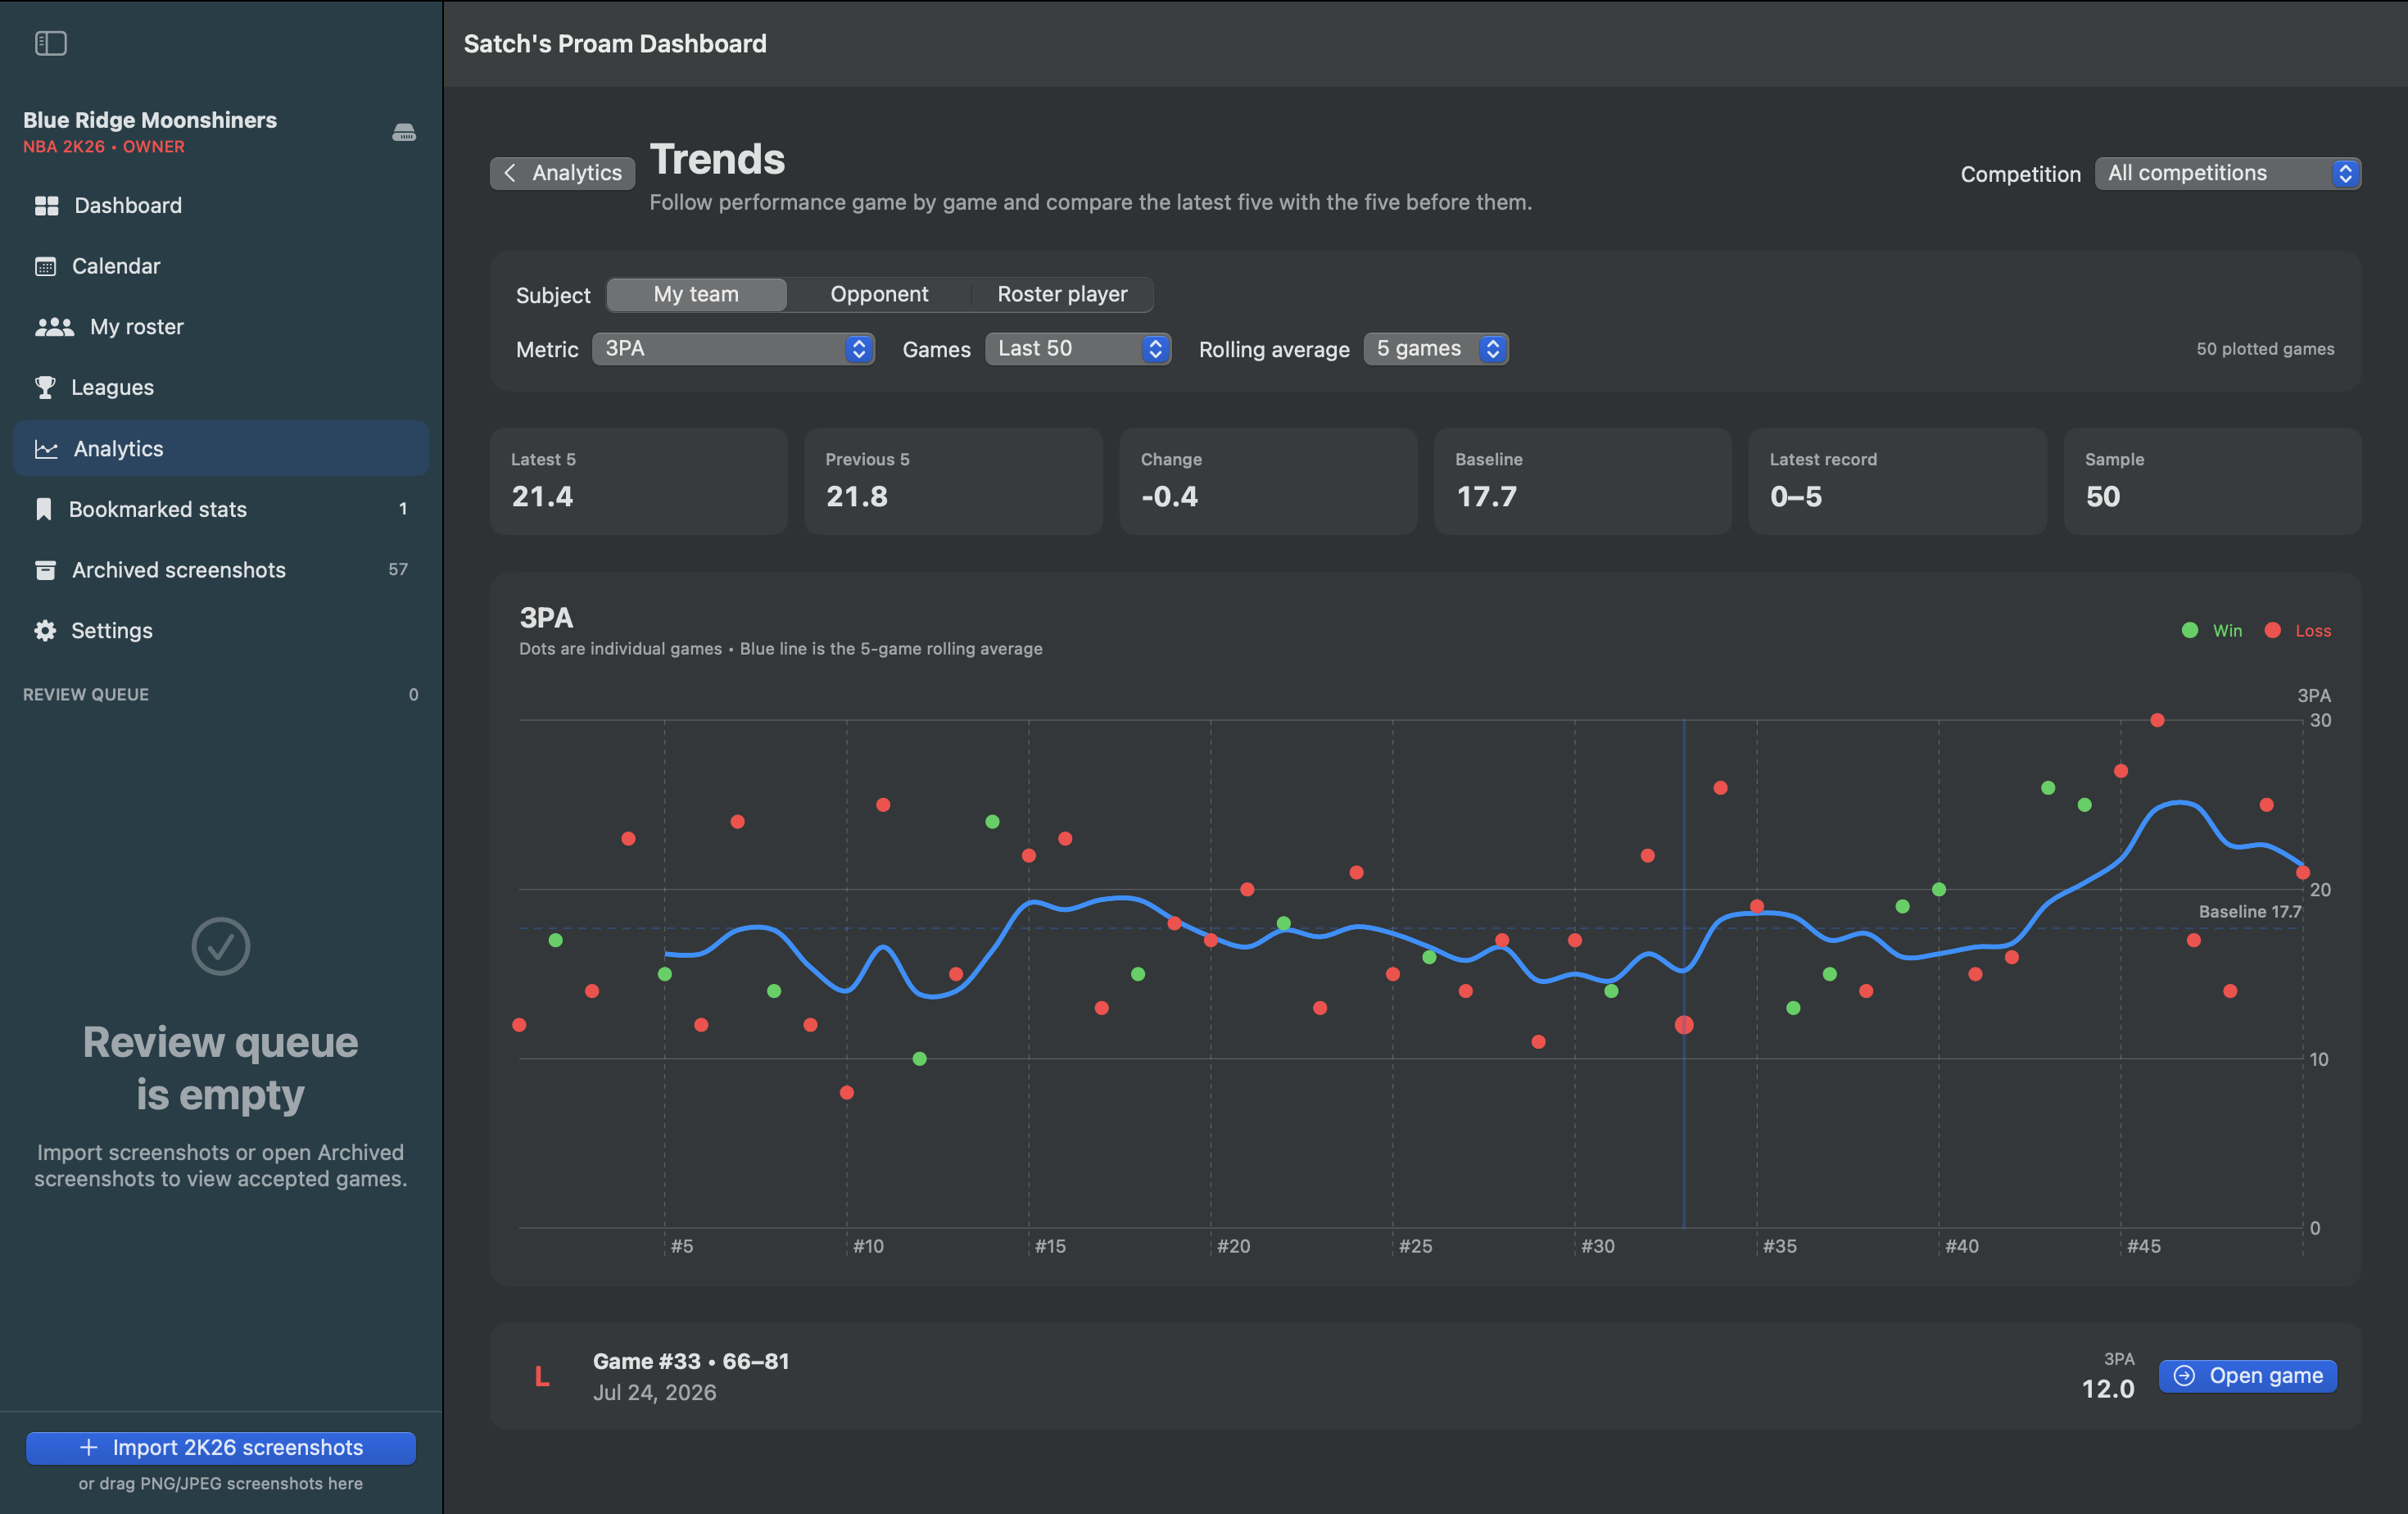
Task: Select My team subject segment
Action: point(696,294)
